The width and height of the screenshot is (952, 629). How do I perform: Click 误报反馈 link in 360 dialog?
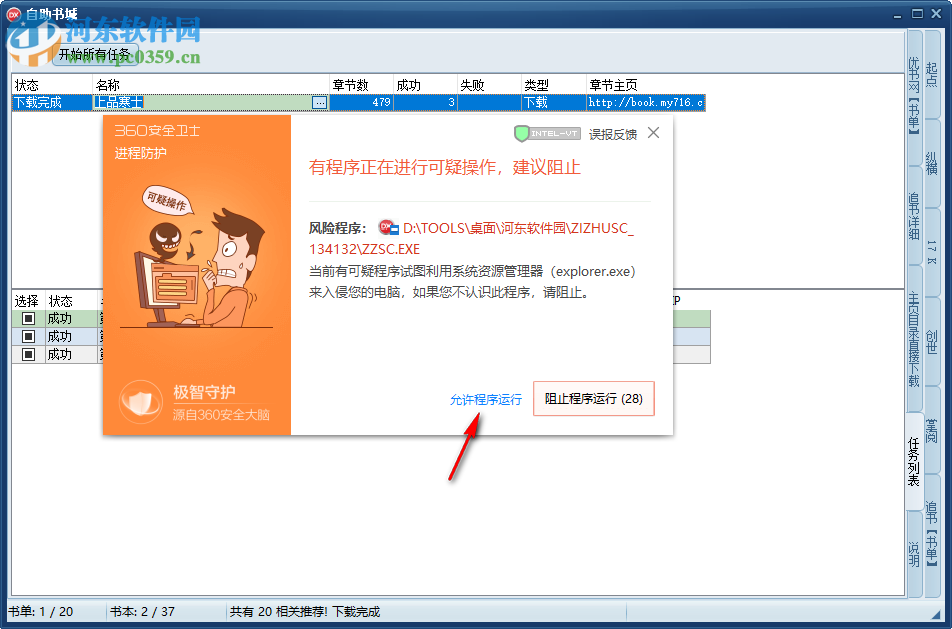pyautogui.click(x=613, y=134)
